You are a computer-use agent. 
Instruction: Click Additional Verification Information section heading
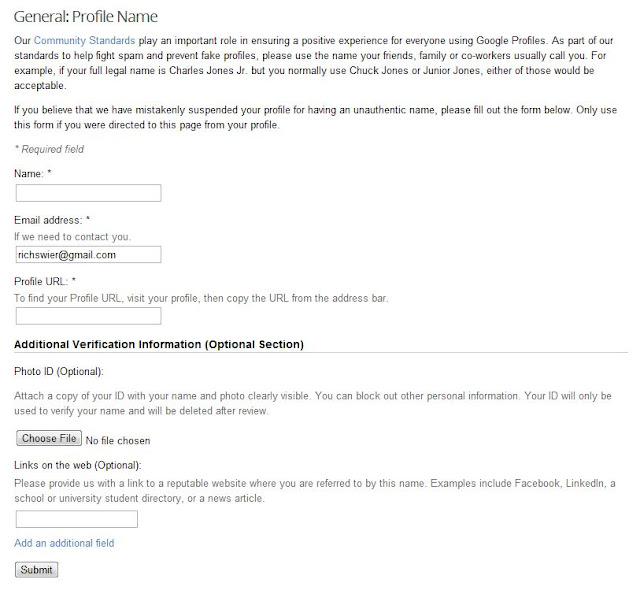(158, 344)
